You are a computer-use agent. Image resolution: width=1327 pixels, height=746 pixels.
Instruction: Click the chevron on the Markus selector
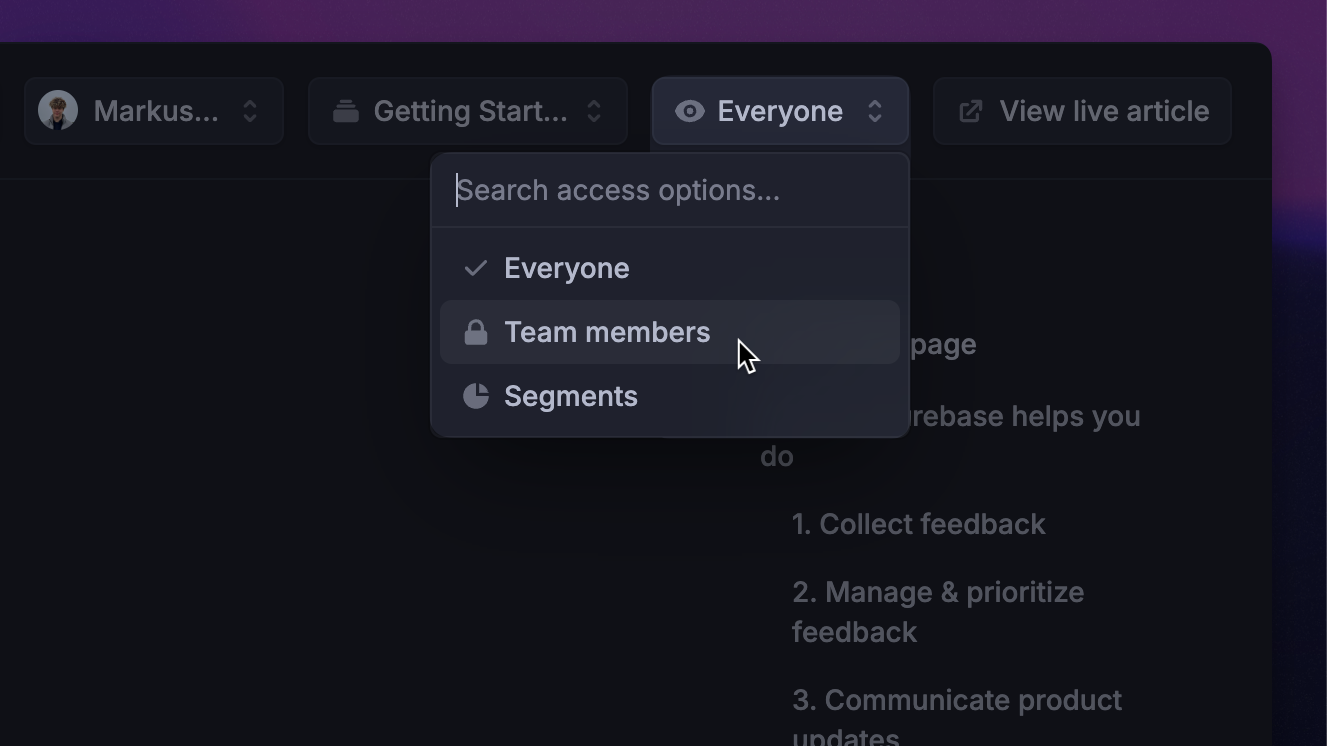[x=250, y=111]
